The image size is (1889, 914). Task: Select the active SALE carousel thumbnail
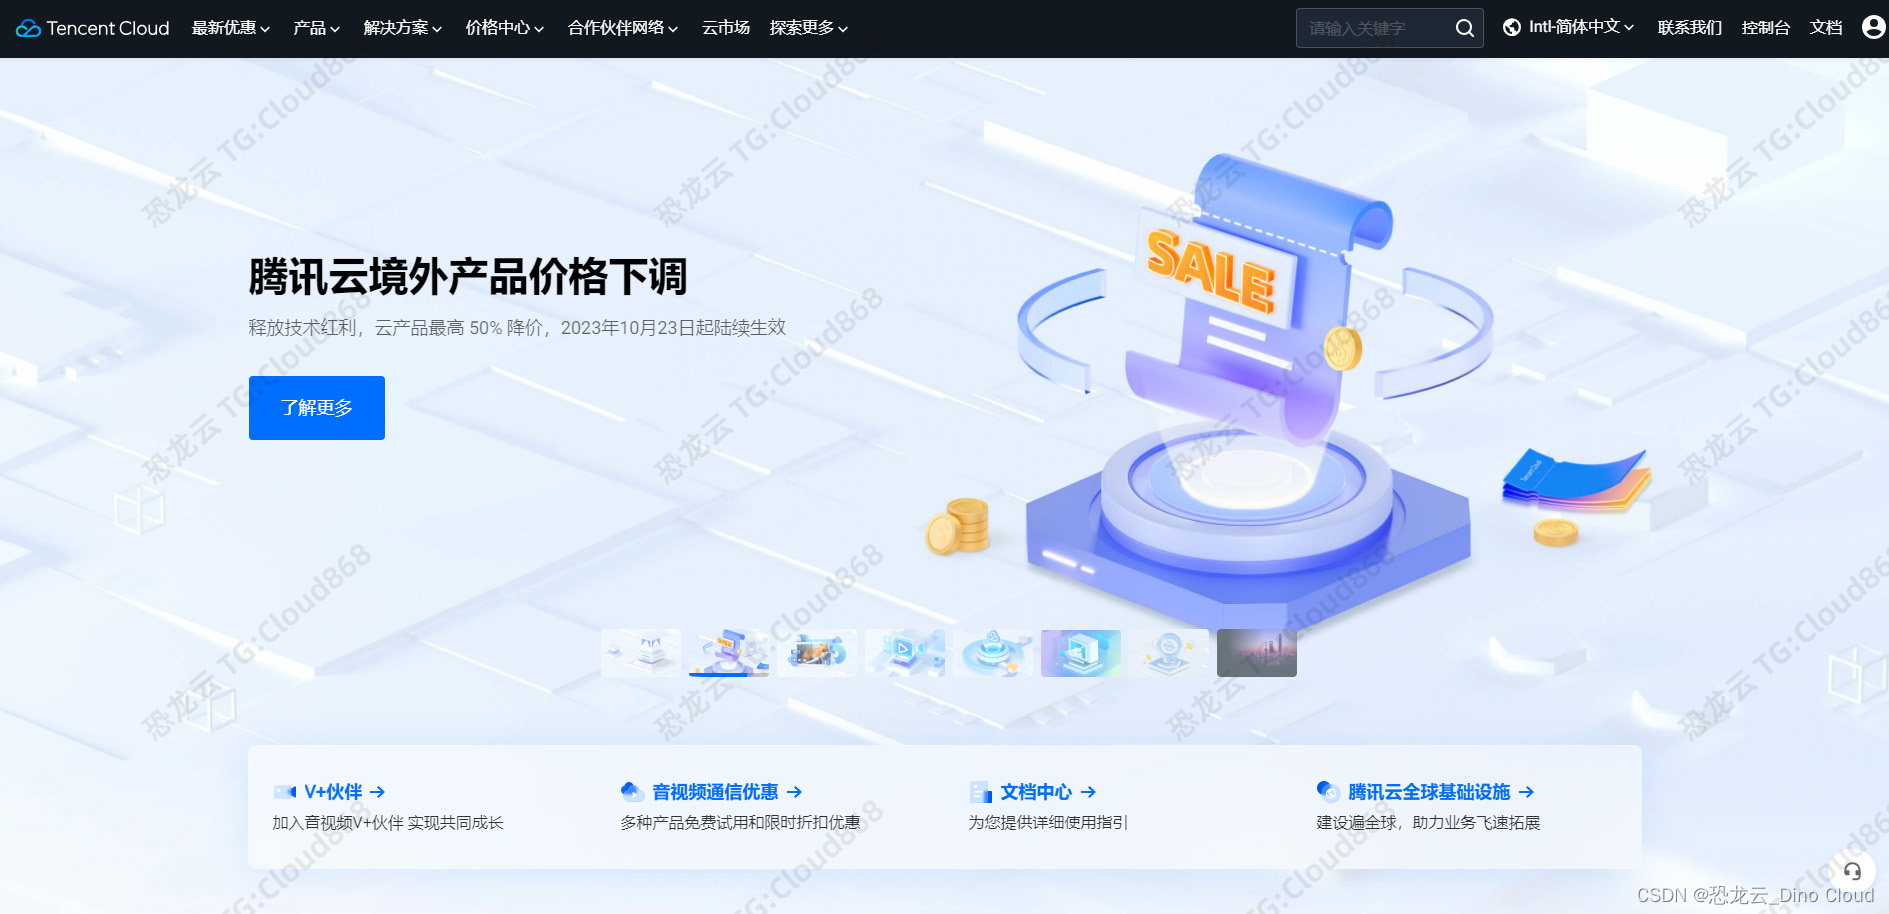tap(729, 653)
